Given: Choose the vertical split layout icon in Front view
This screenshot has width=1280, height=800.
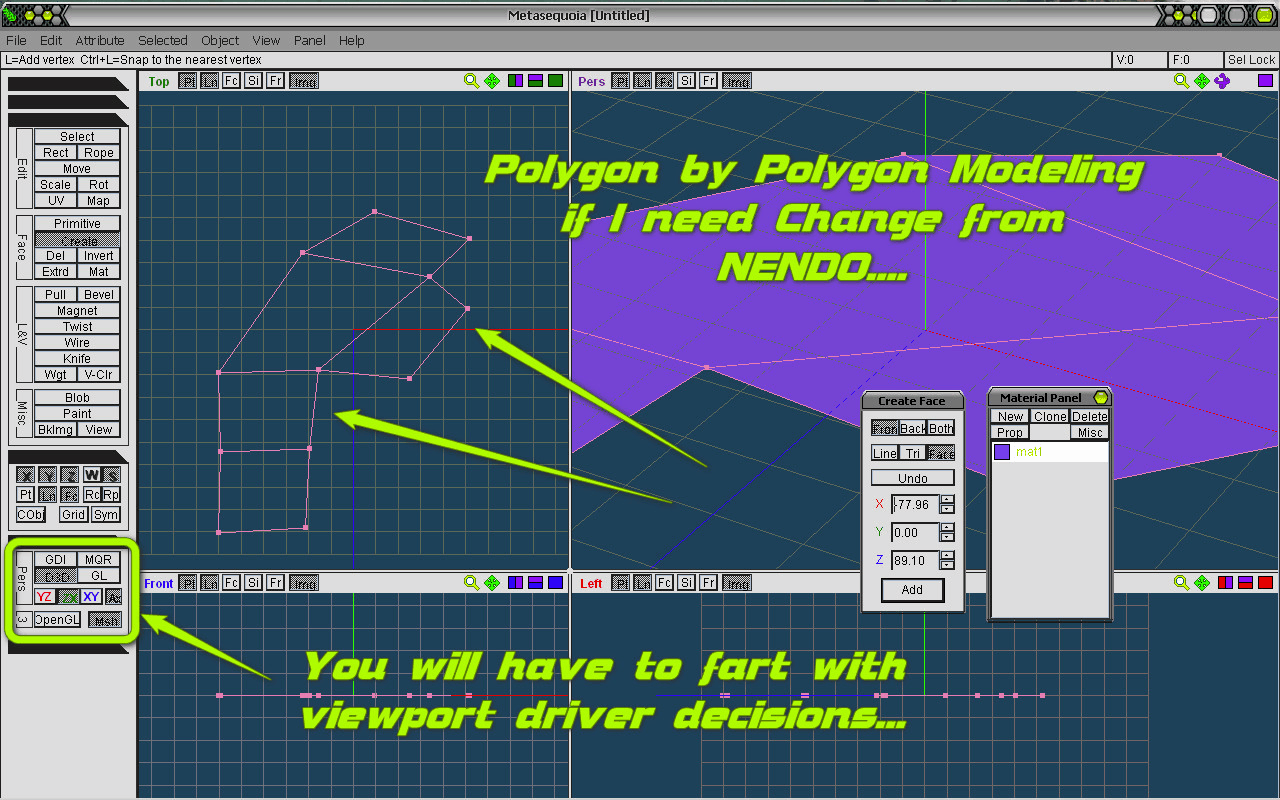Looking at the screenshot, I should click(x=516, y=582).
